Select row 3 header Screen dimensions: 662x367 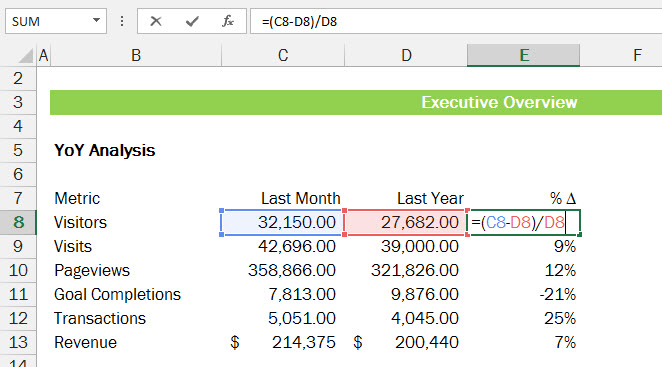coord(18,102)
